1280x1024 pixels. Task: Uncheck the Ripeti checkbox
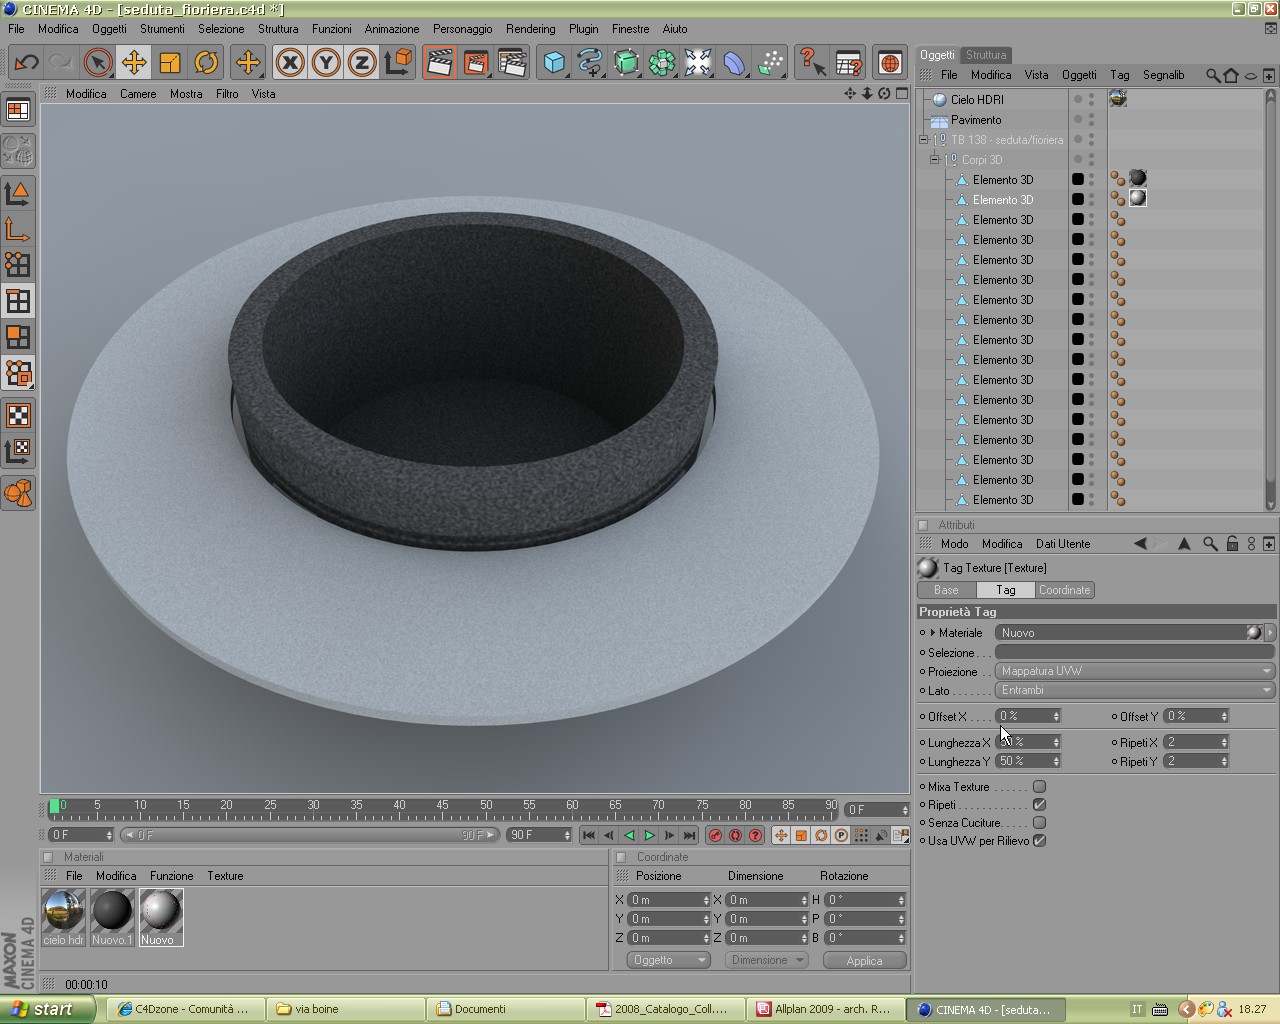click(1039, 805)
